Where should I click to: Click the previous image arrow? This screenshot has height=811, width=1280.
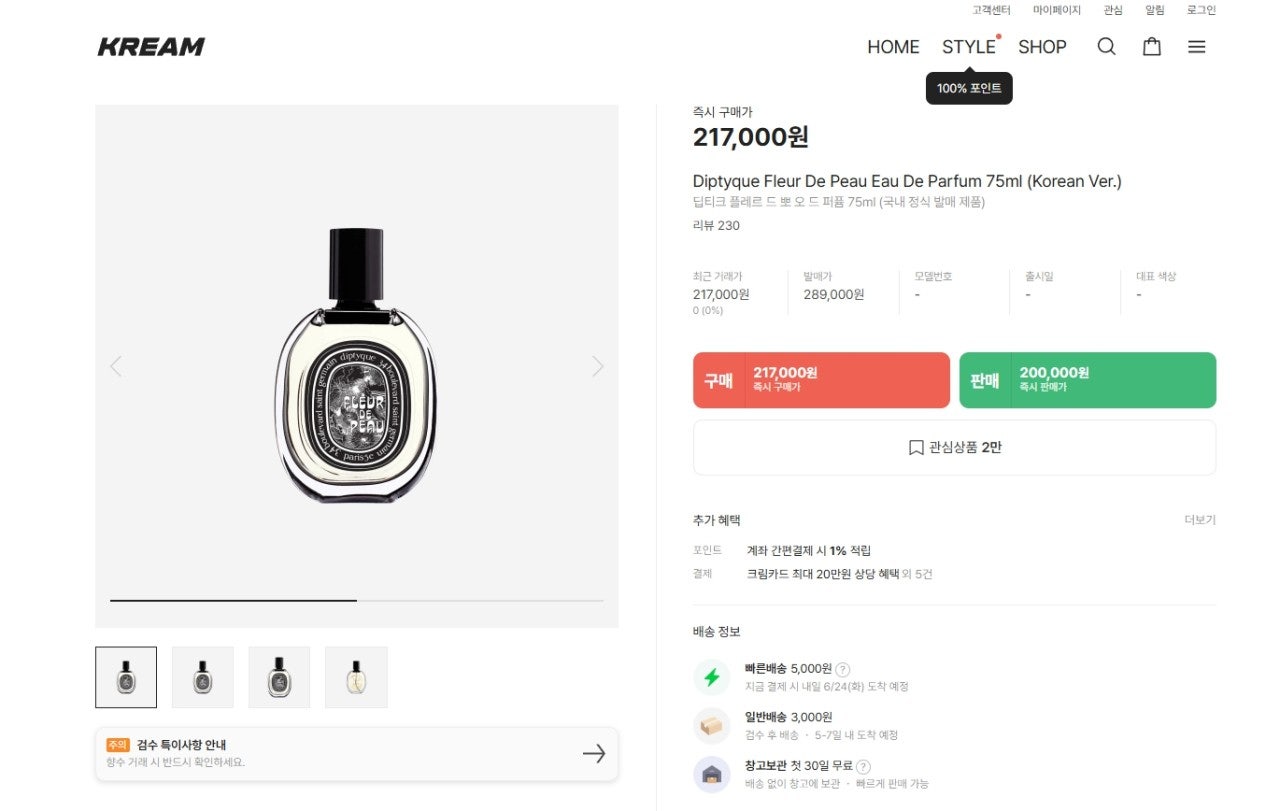116,366
